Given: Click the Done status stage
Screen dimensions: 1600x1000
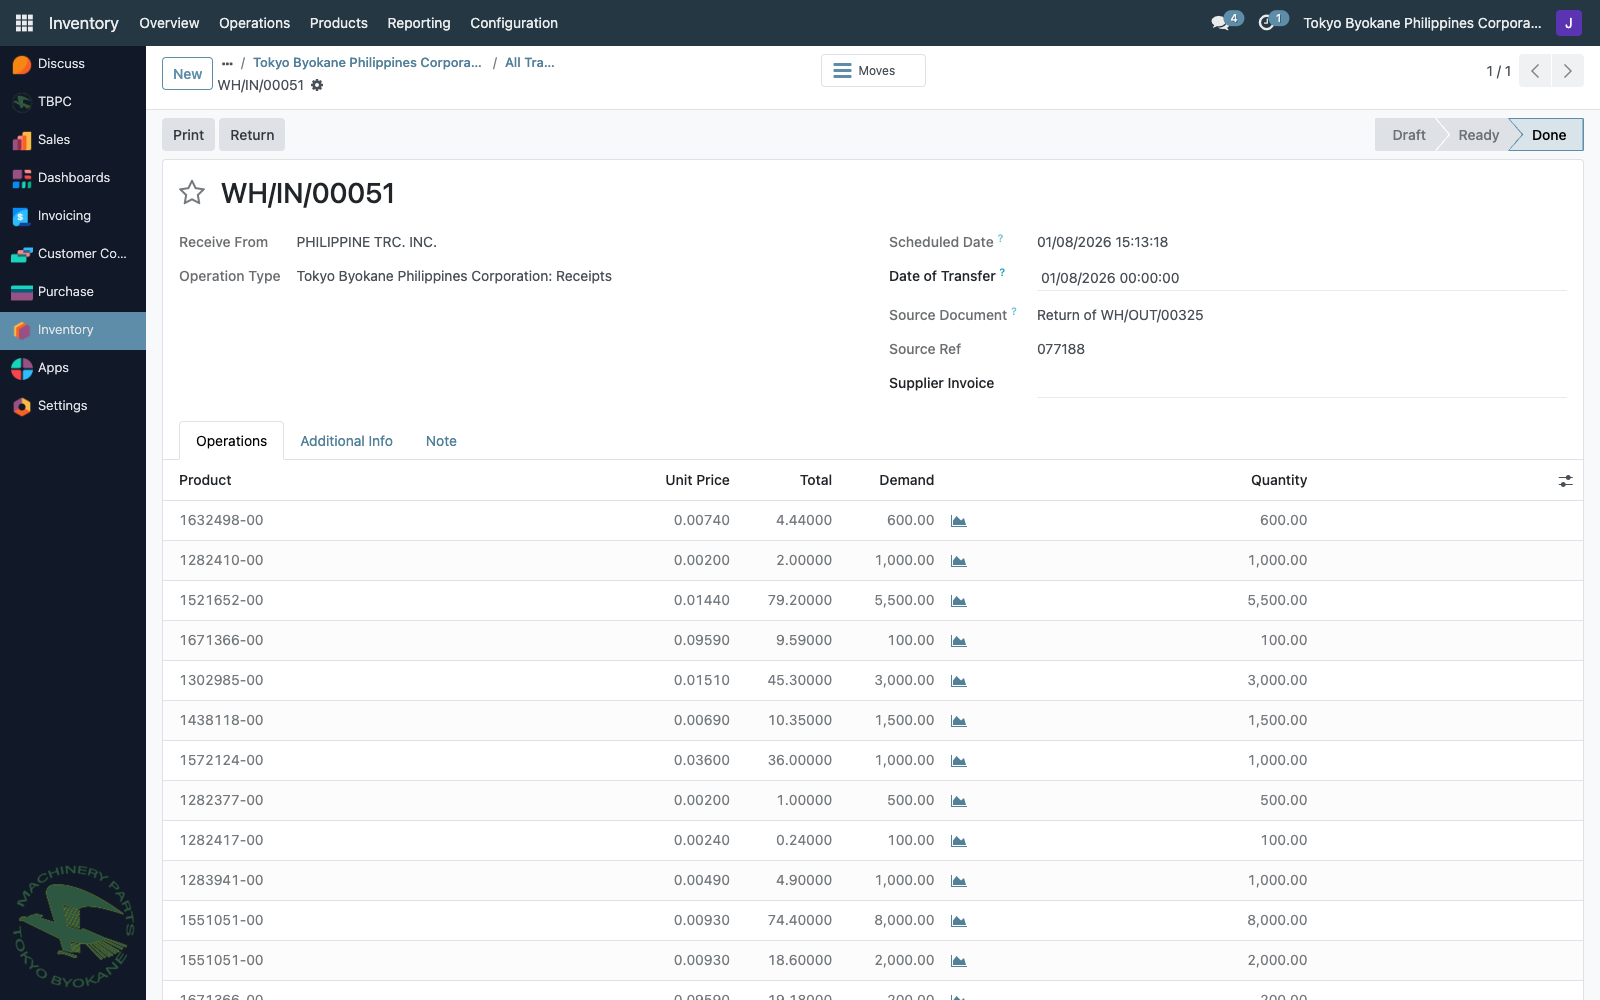Looking at the screenshot, I should tap(1548, 135).
